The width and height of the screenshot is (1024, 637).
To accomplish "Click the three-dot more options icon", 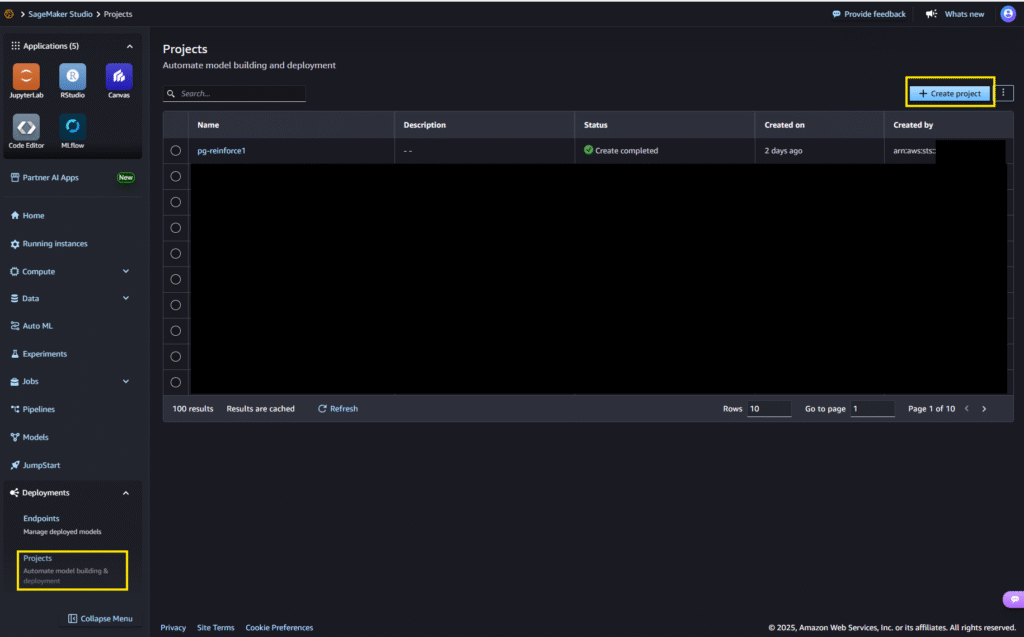I will tap(1005, 93).
